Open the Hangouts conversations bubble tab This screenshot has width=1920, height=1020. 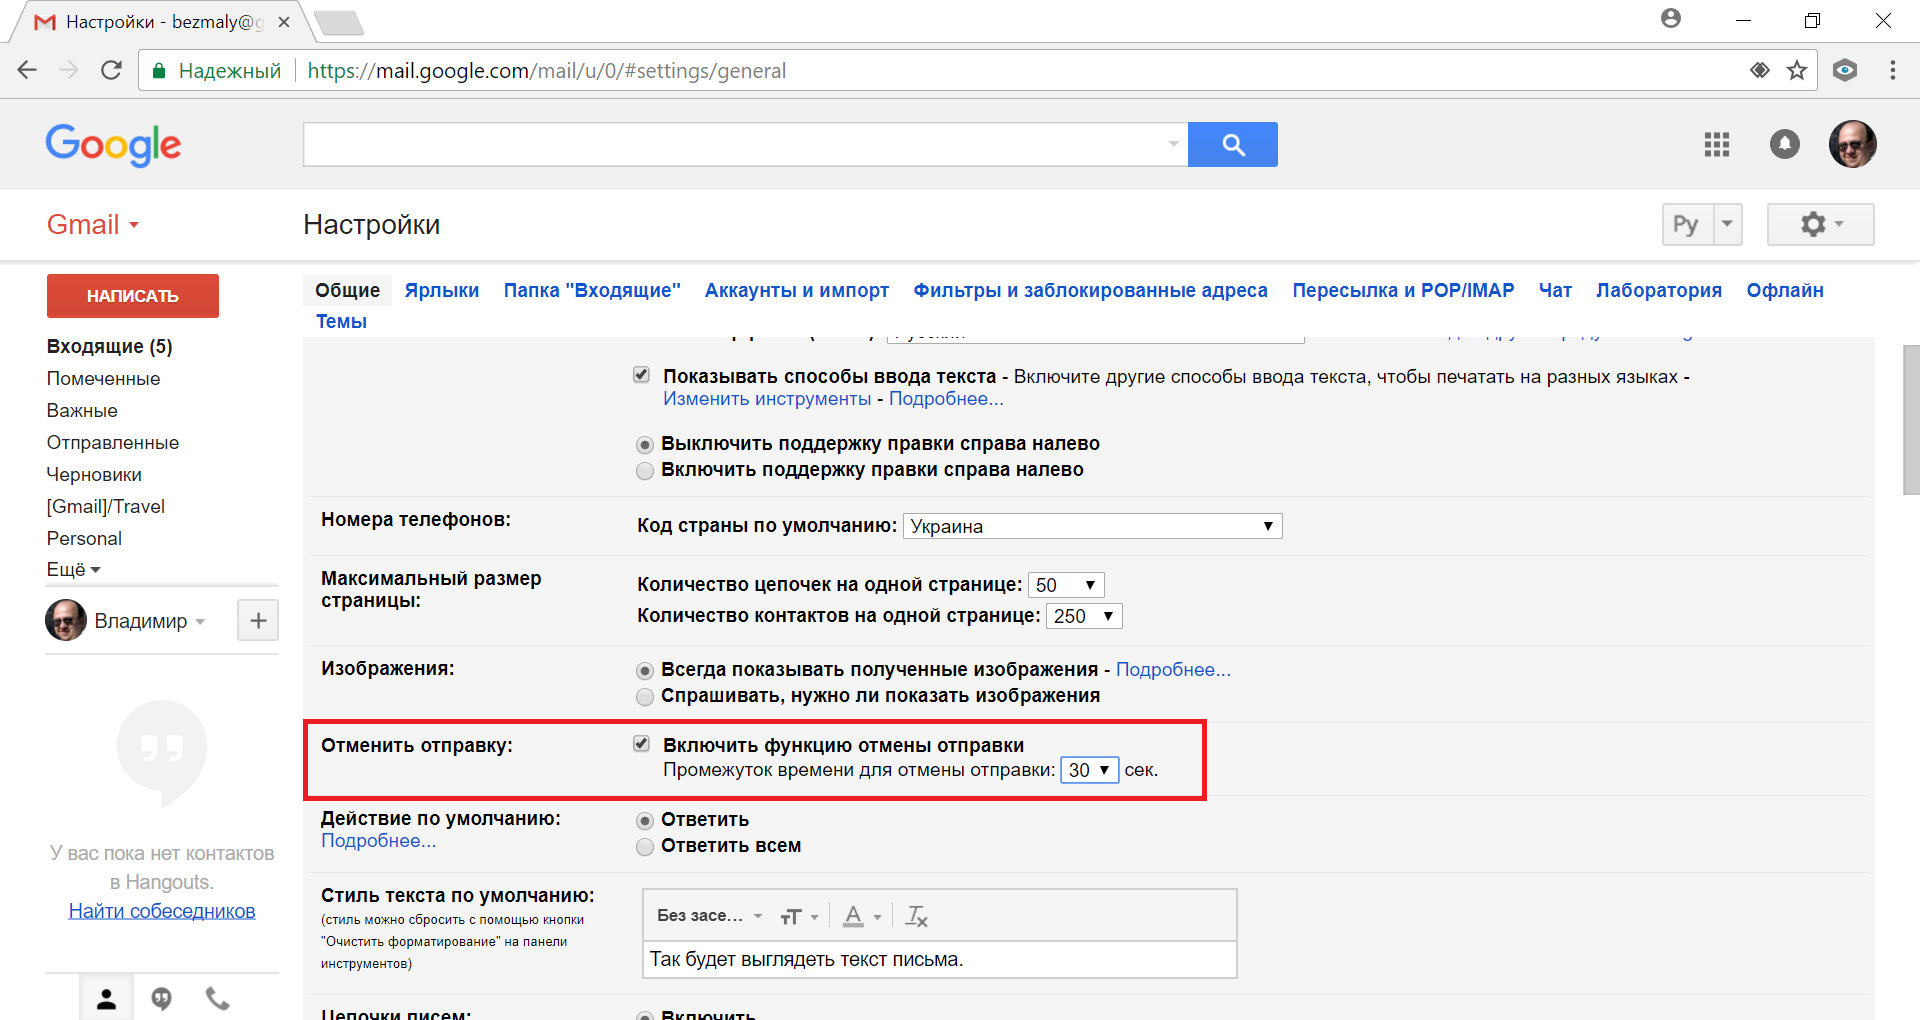pyautogui.click(x=161, y=998)
